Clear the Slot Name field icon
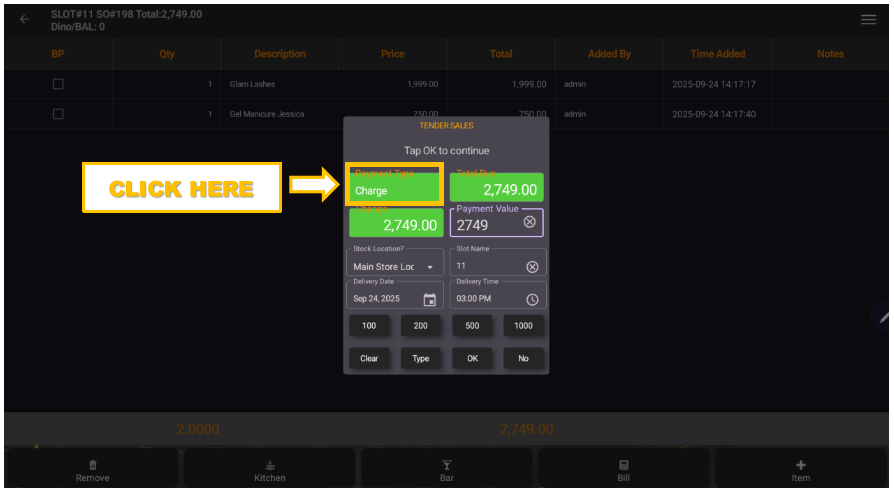Viewport: 894px width, 493px height. point(532,267)
